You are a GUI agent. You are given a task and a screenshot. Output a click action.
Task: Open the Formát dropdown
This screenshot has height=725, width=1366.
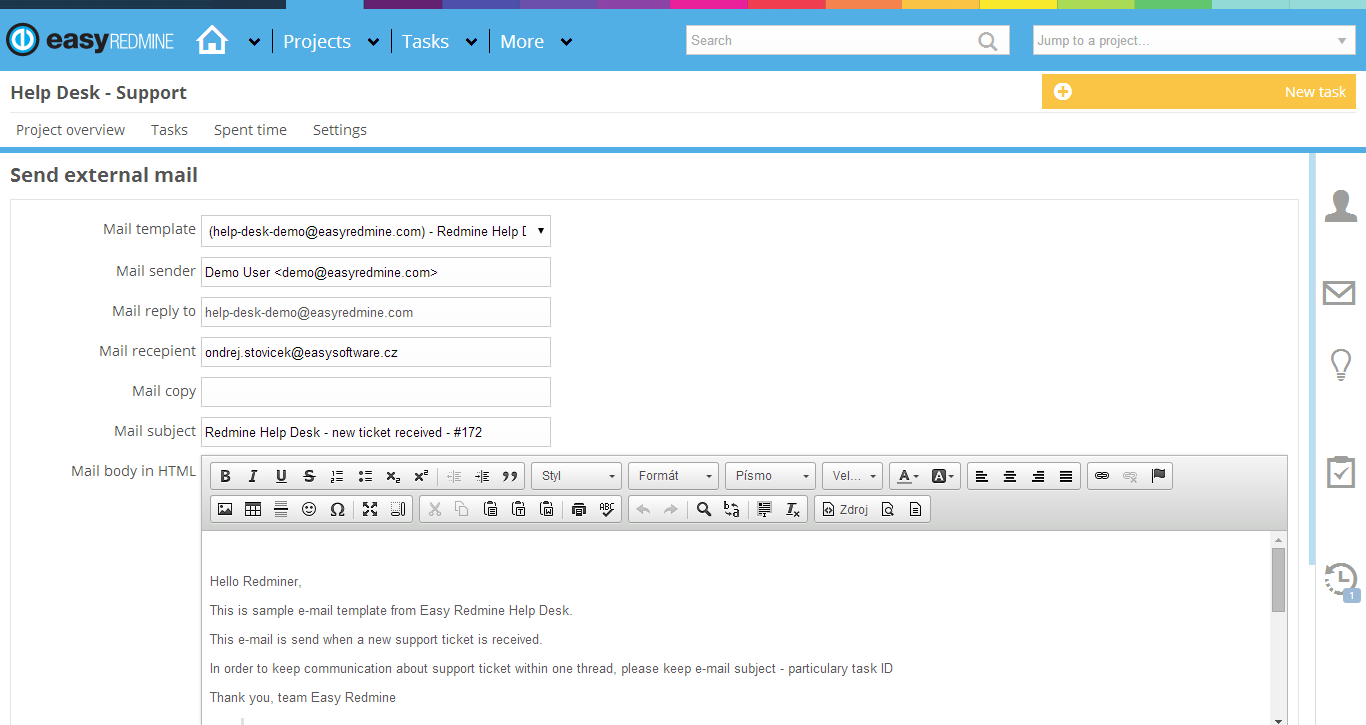pyautogui.click(x=674, y=476)
